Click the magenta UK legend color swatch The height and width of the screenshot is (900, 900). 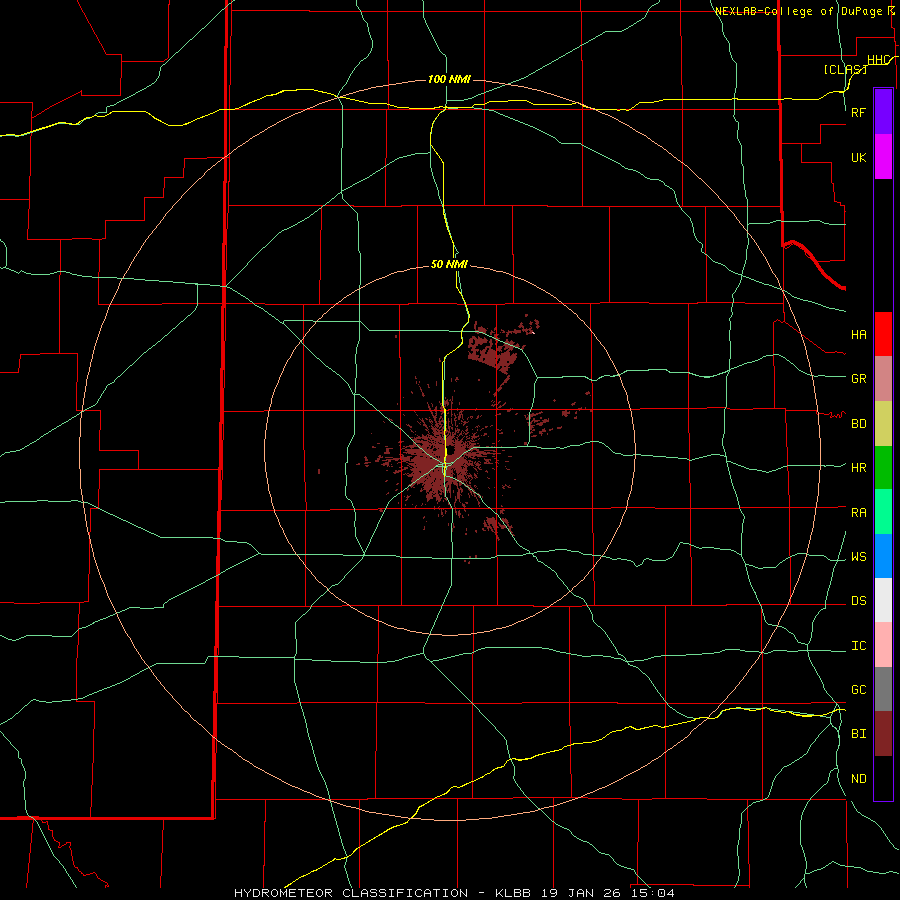coord(883,157)
